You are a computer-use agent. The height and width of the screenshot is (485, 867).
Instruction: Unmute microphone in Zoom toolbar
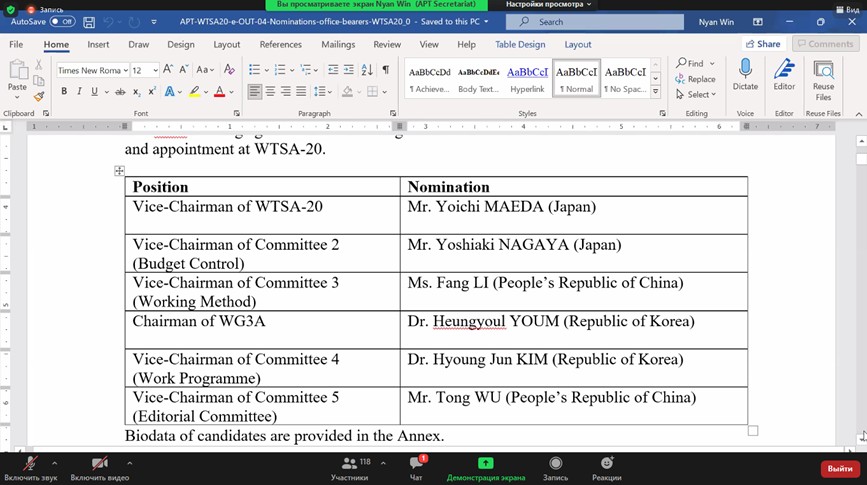tap(30, 468)
